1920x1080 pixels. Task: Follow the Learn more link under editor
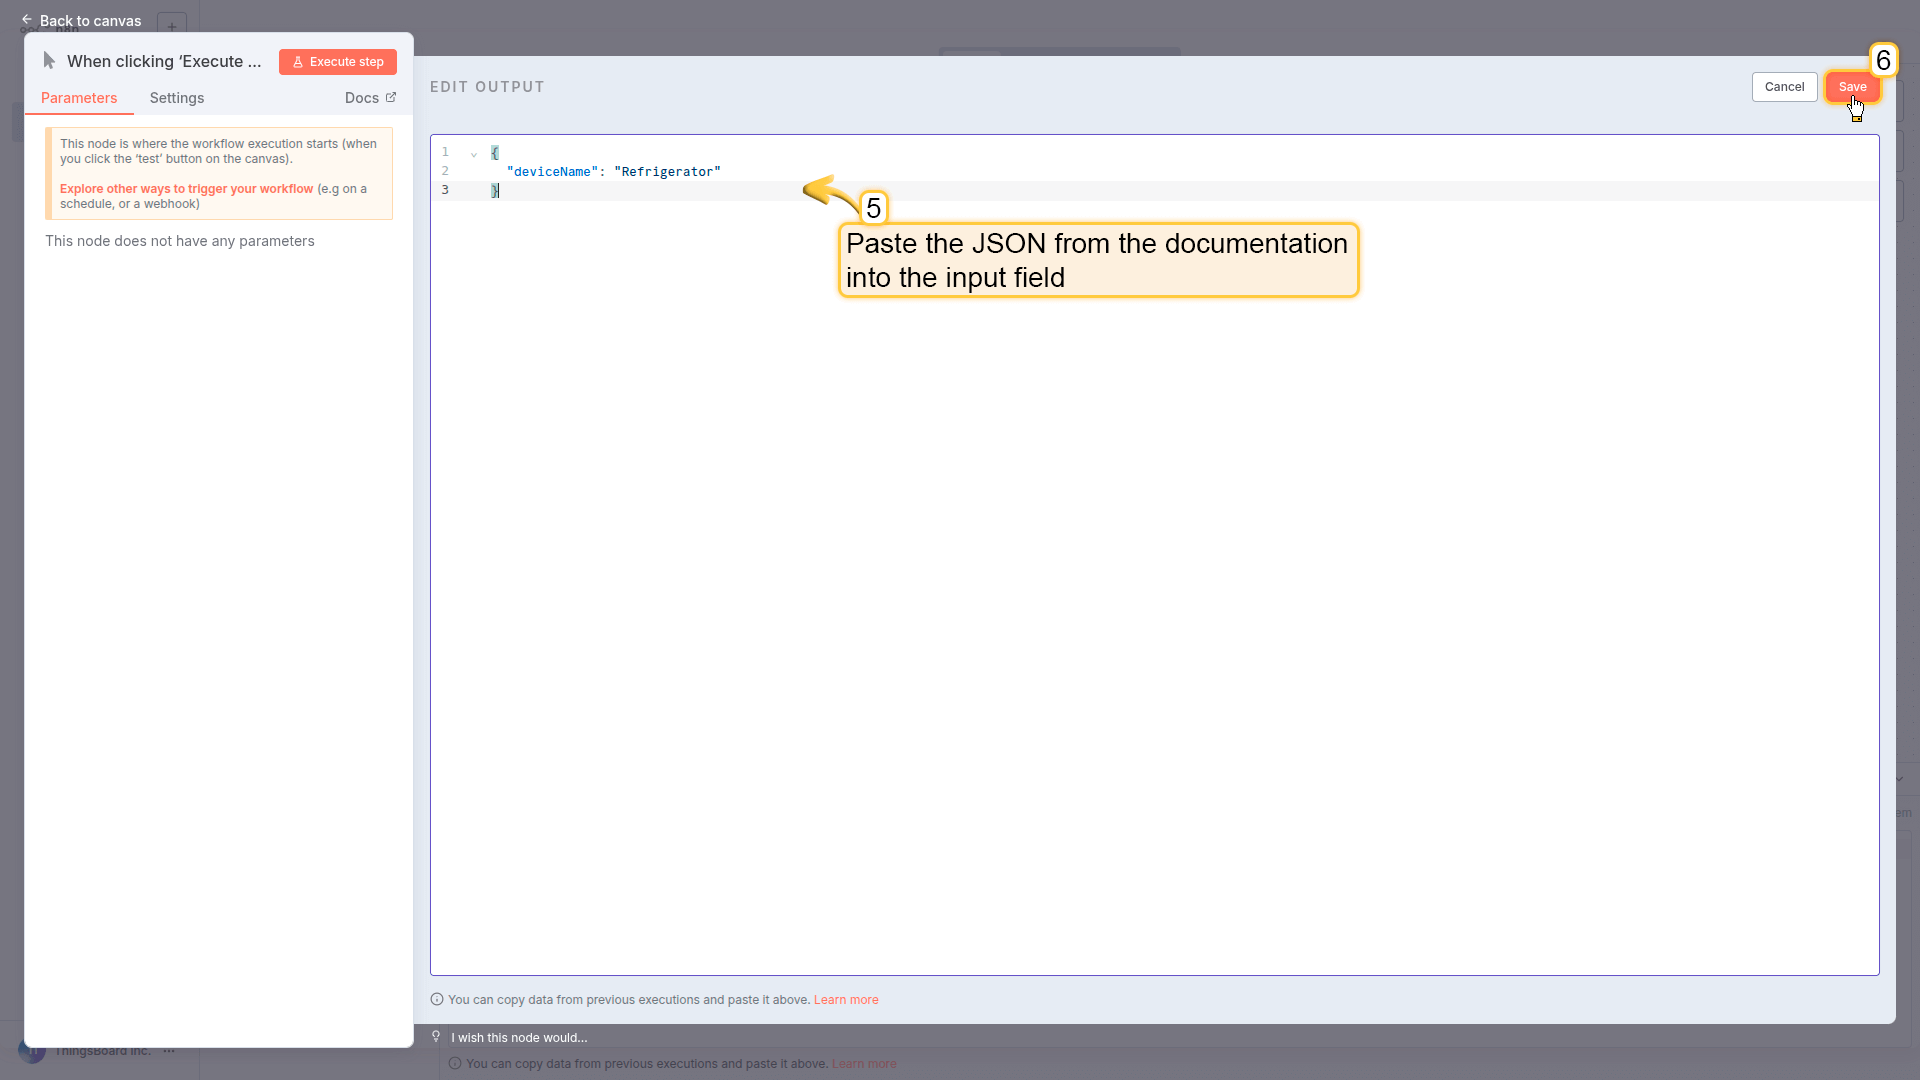pos(846,1000)
